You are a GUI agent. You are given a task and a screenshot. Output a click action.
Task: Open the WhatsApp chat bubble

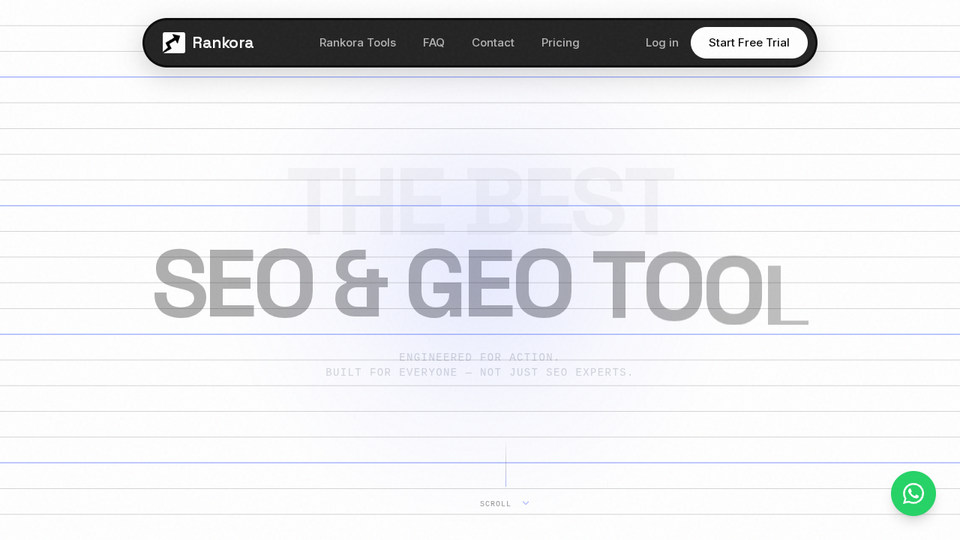(x=913, y=493)
